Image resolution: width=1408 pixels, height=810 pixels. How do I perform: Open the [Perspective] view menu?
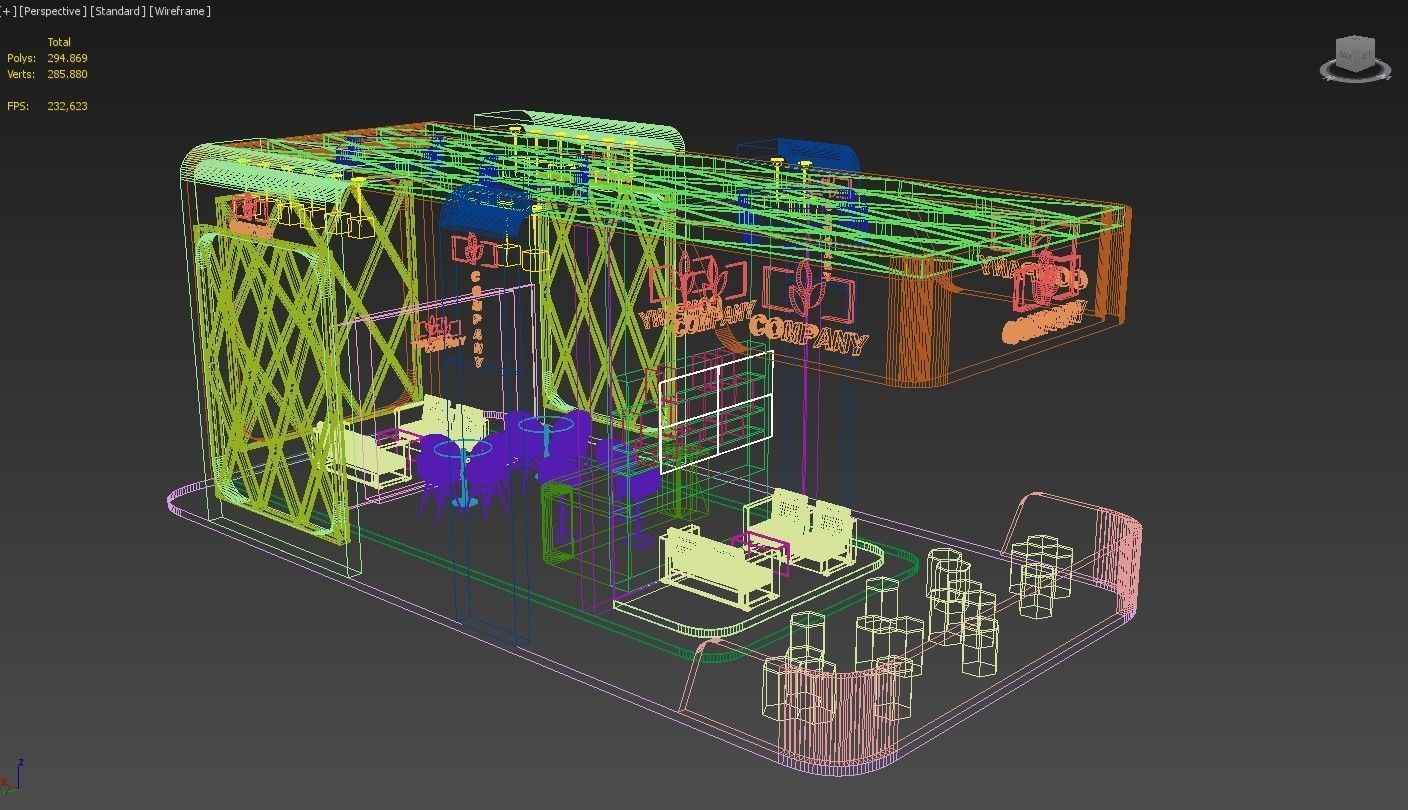[52, 11]
